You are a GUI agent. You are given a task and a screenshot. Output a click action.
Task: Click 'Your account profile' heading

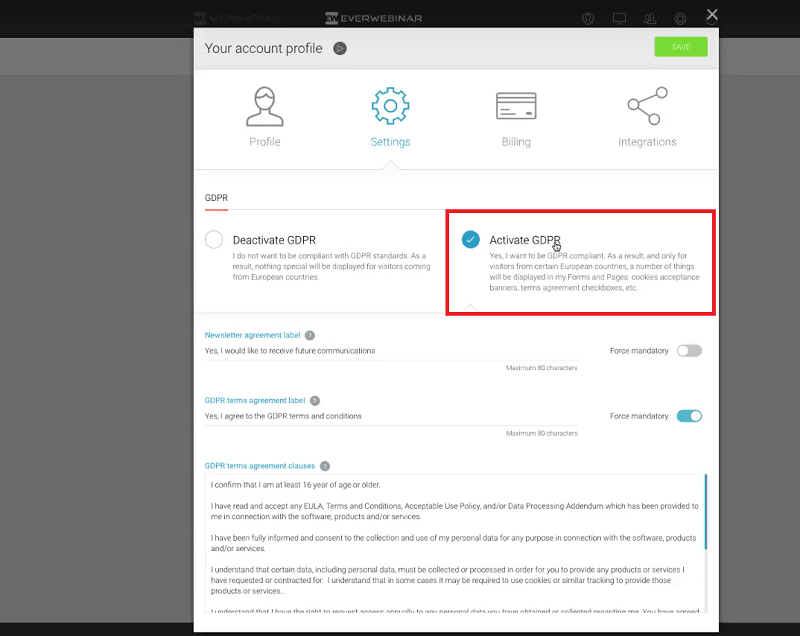[263, 48]
